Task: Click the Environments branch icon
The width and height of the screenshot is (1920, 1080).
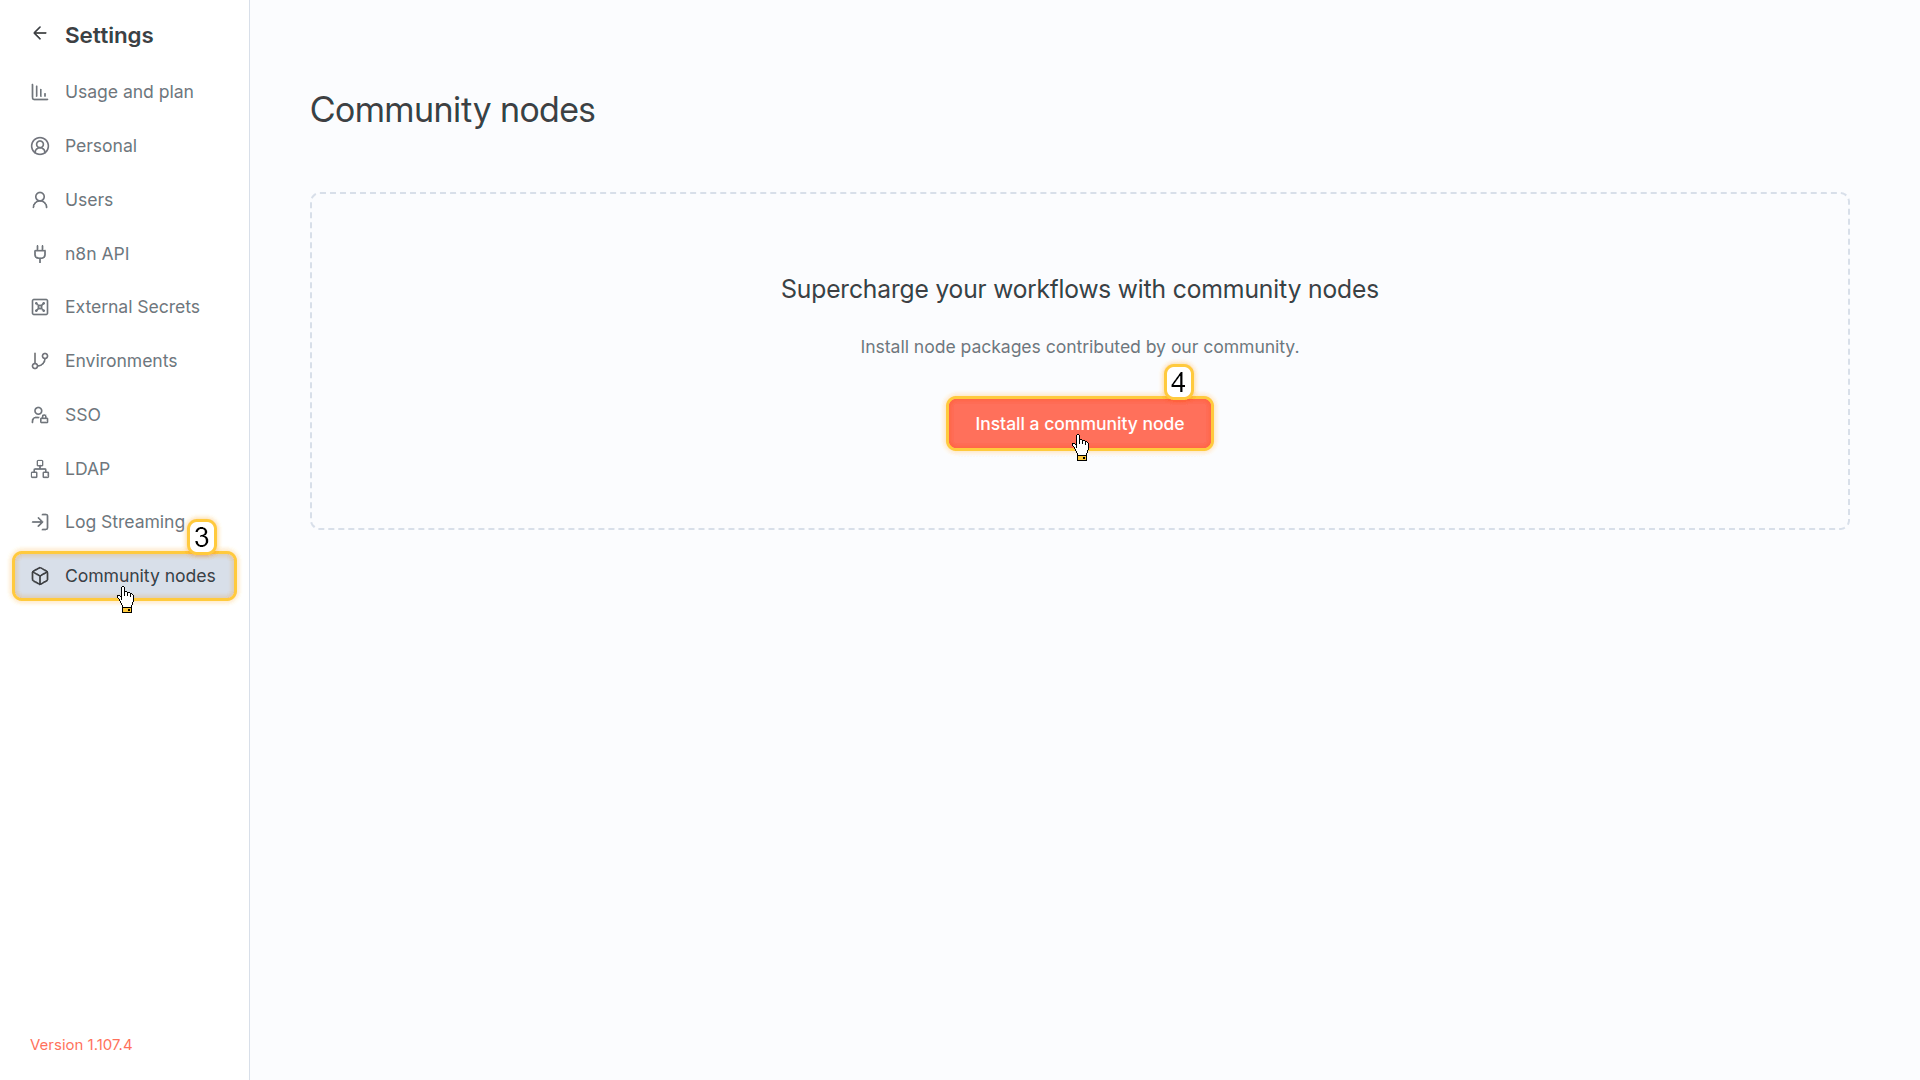Action: tap(40, 361)
